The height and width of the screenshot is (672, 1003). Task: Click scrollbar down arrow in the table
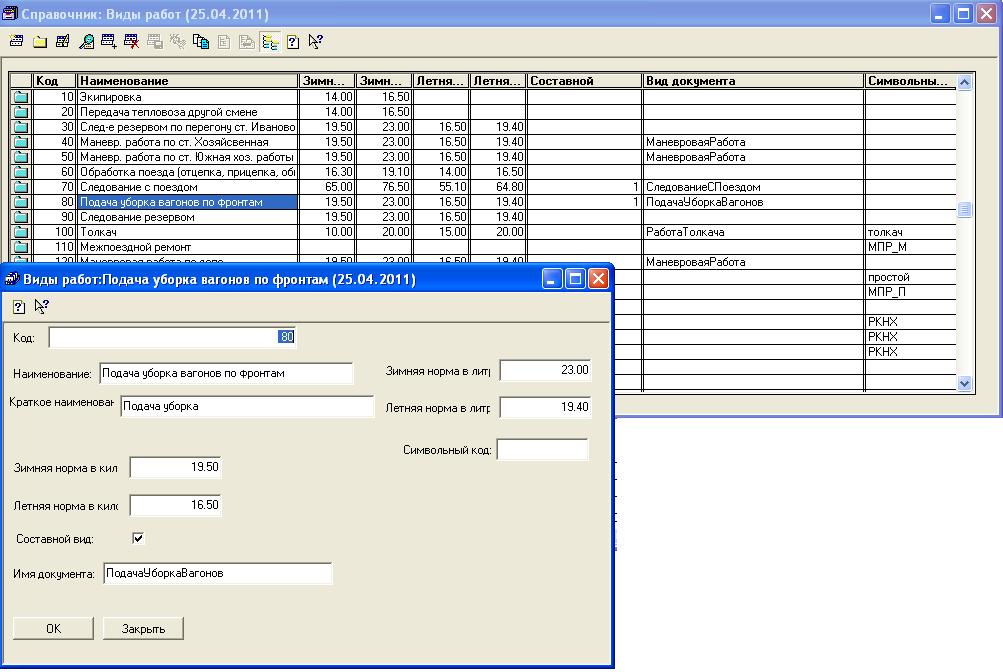pyautogui.click(x=965, y=383)
